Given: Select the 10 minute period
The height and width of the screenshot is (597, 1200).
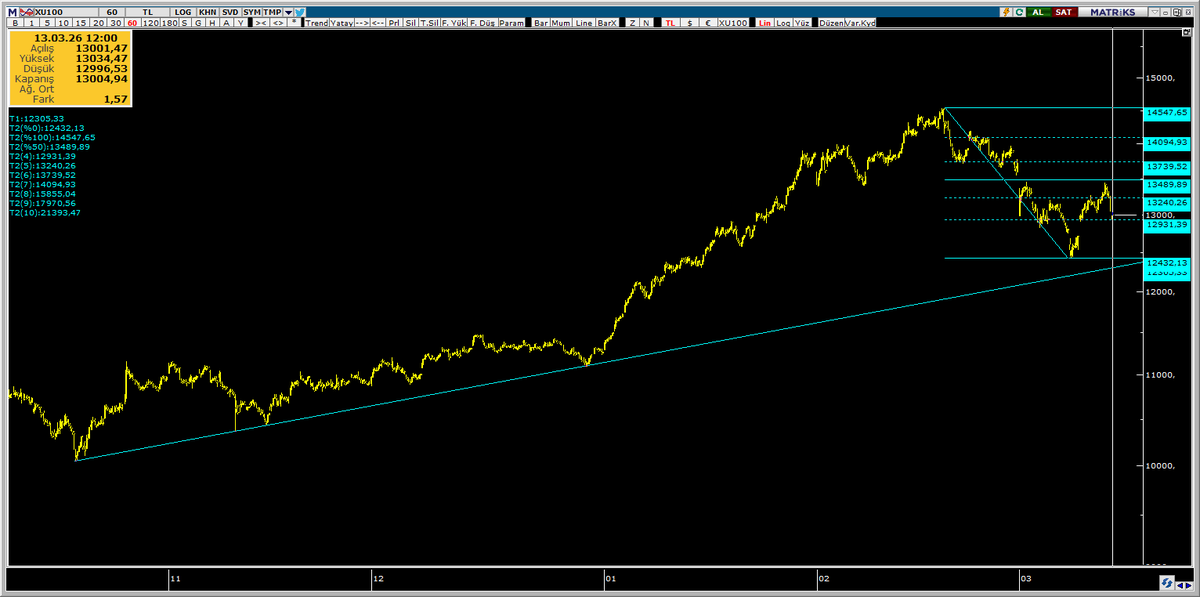Looking at the screenshot, I should click(63, 23).
